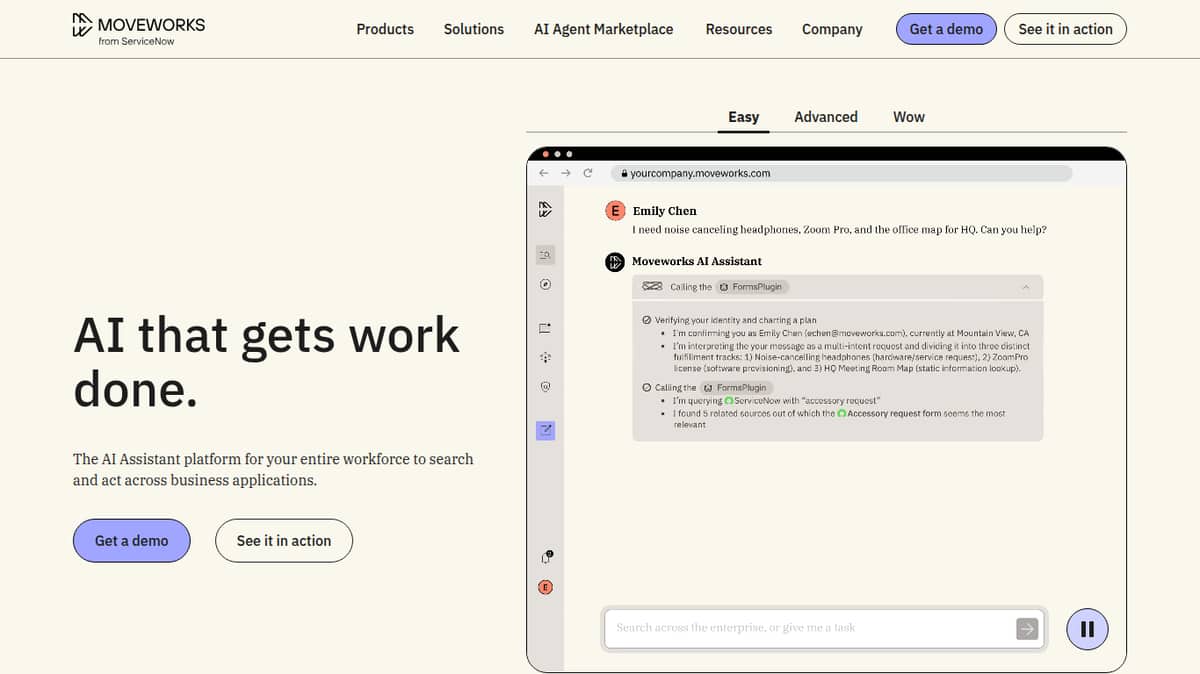Click the Moveworks AI Assistant avatar

(615, 262)
